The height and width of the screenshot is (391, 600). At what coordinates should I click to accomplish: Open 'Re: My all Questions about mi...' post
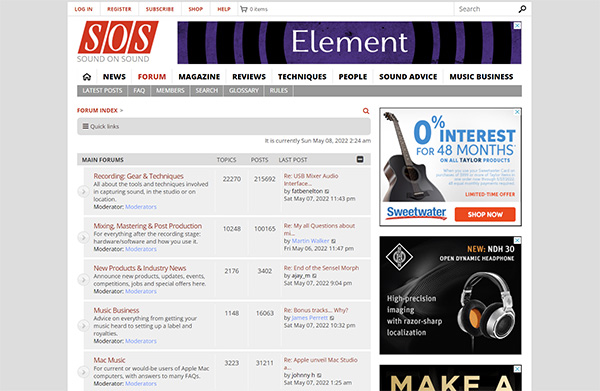(319, 229)
